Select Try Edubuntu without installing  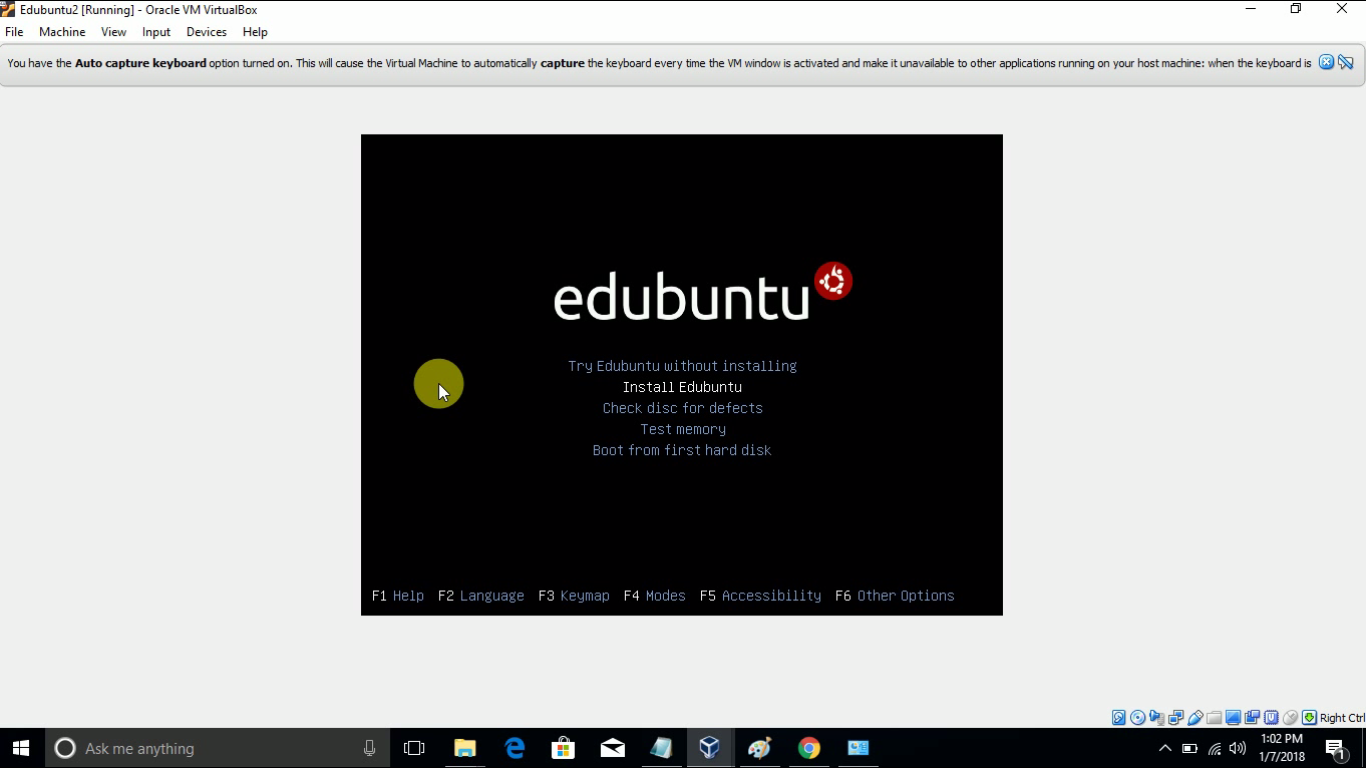point(682,366)
